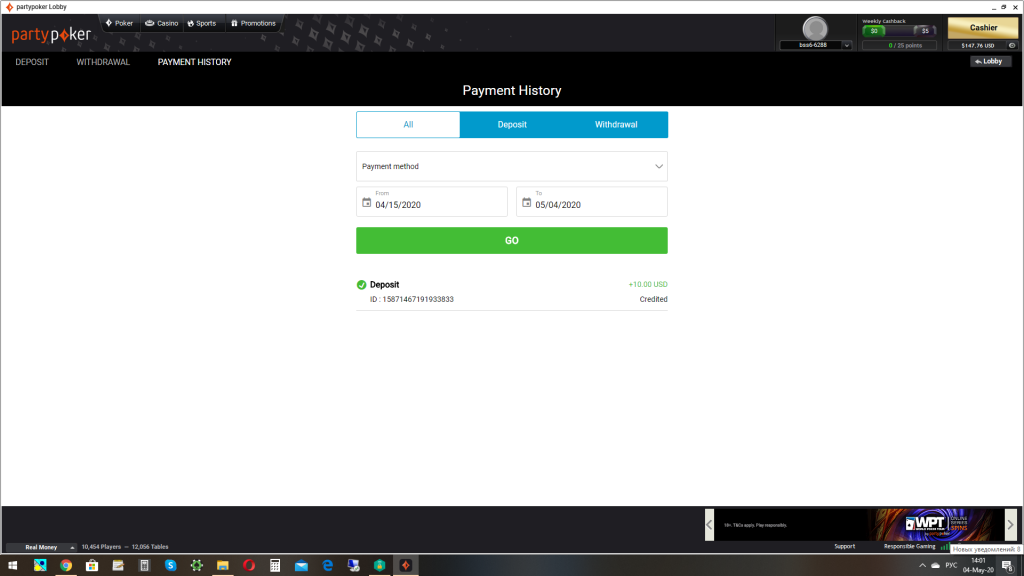This screenshot has height=576, width=1024.
Task: Open the From date calendar icon
Action: pos(366,203)
